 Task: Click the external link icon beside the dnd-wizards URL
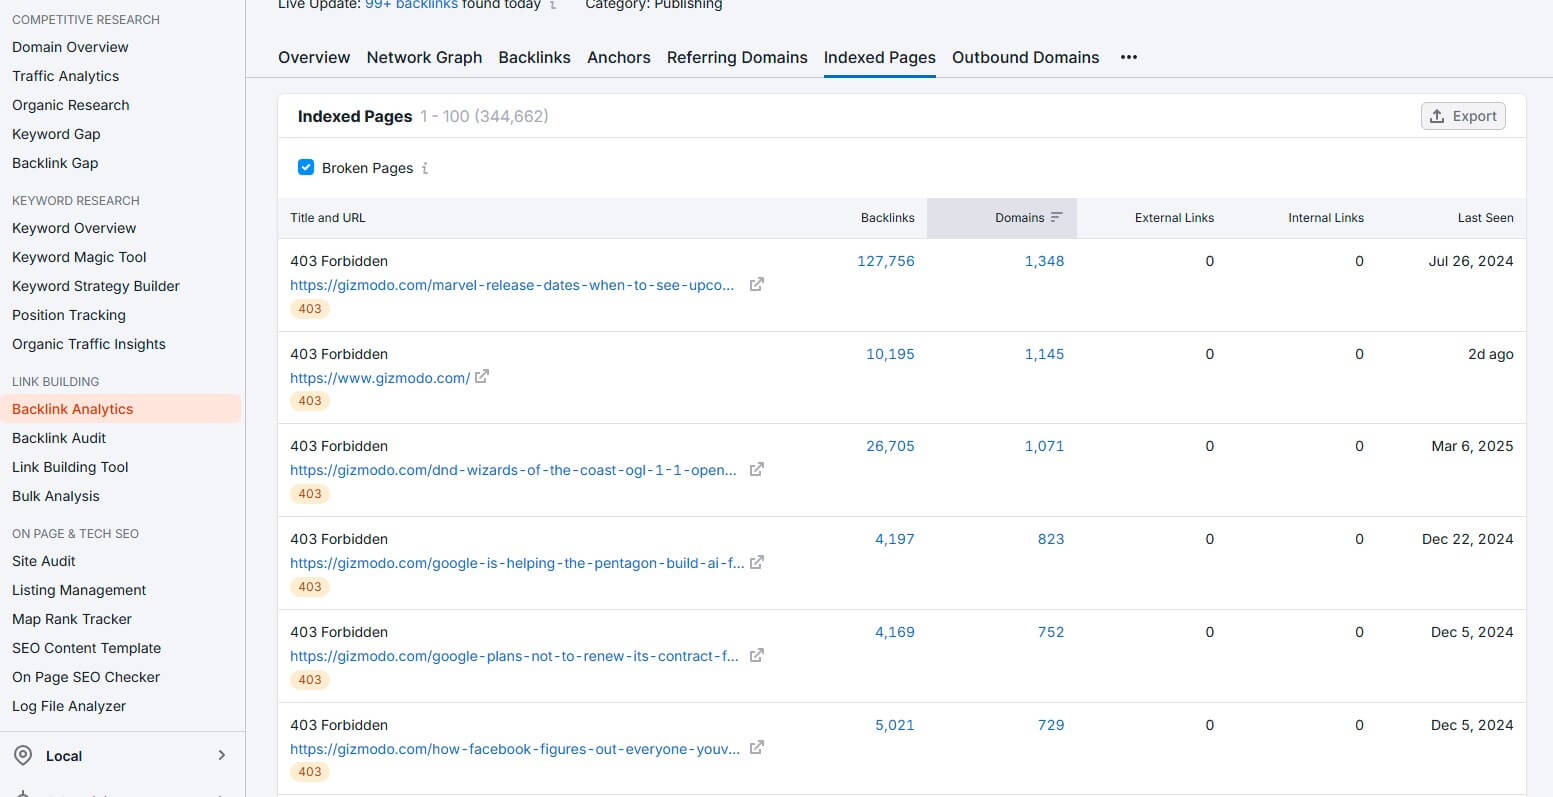click(756, 469)
